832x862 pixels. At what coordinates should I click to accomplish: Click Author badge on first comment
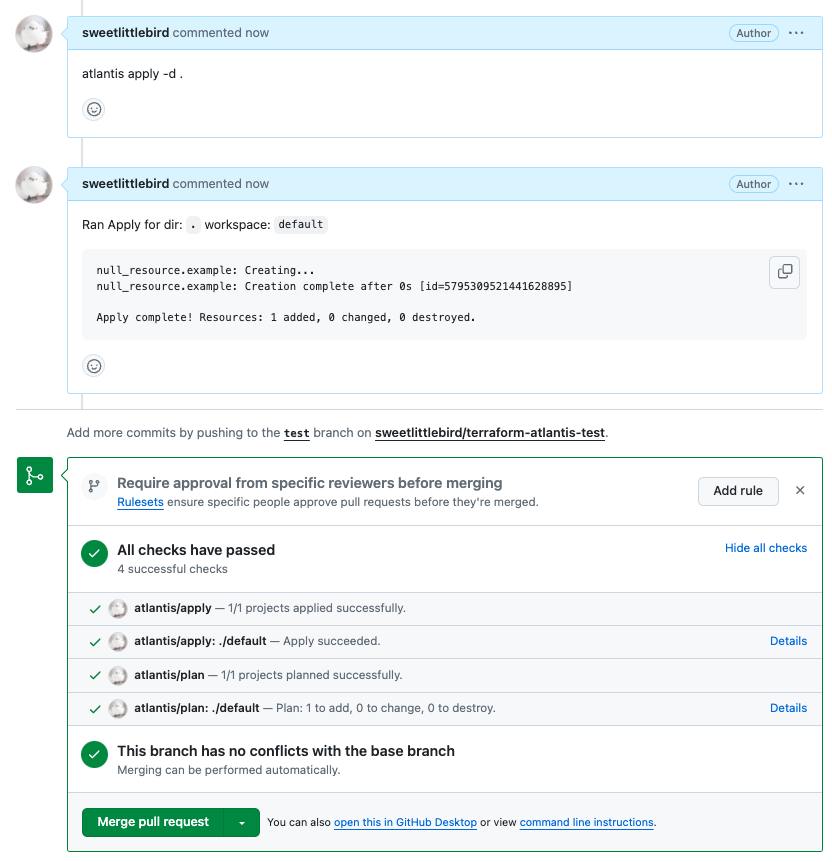(x=753, y=33)
